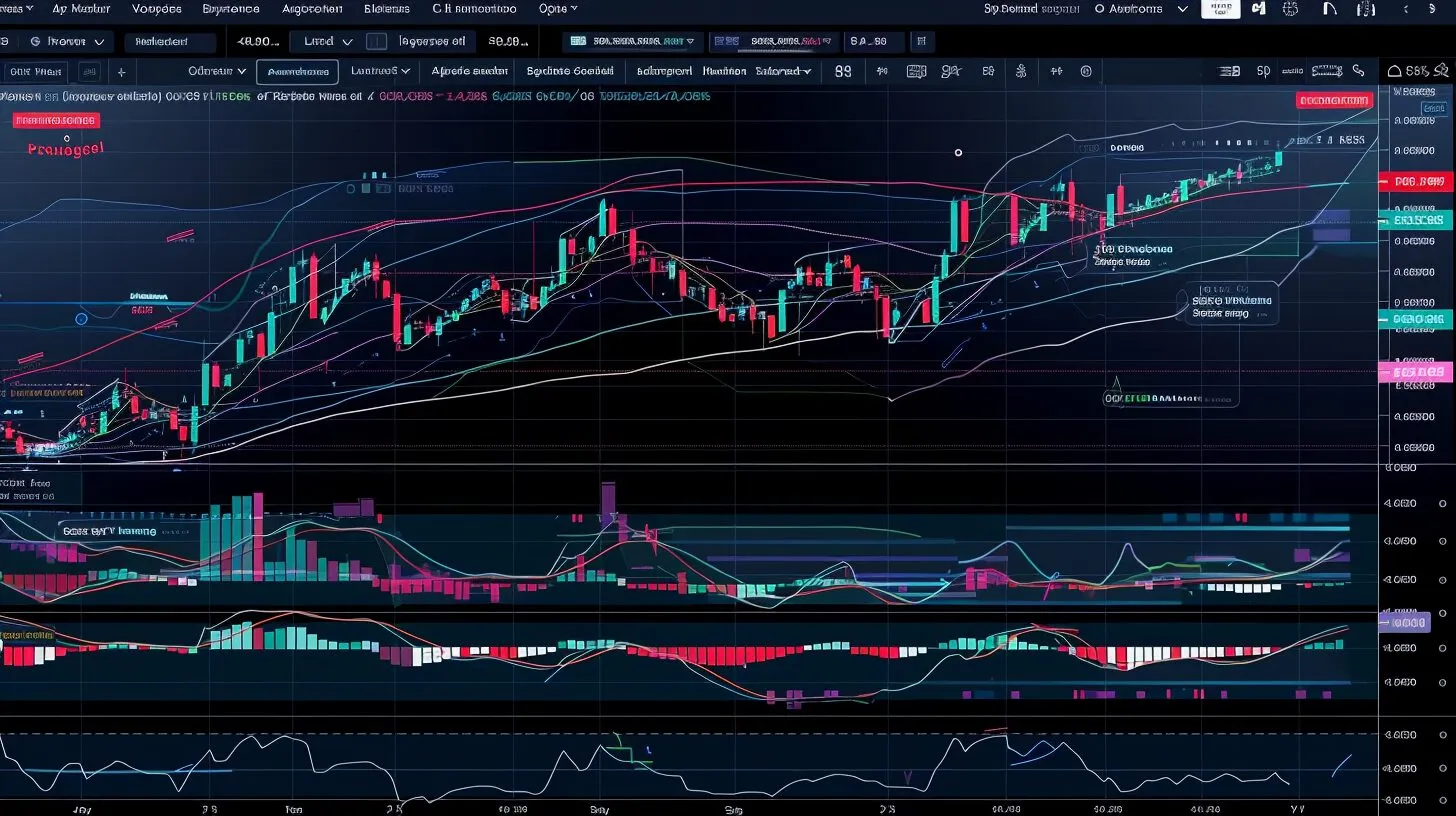Switch to the chart tab at the top left

[x=36, y=71]
